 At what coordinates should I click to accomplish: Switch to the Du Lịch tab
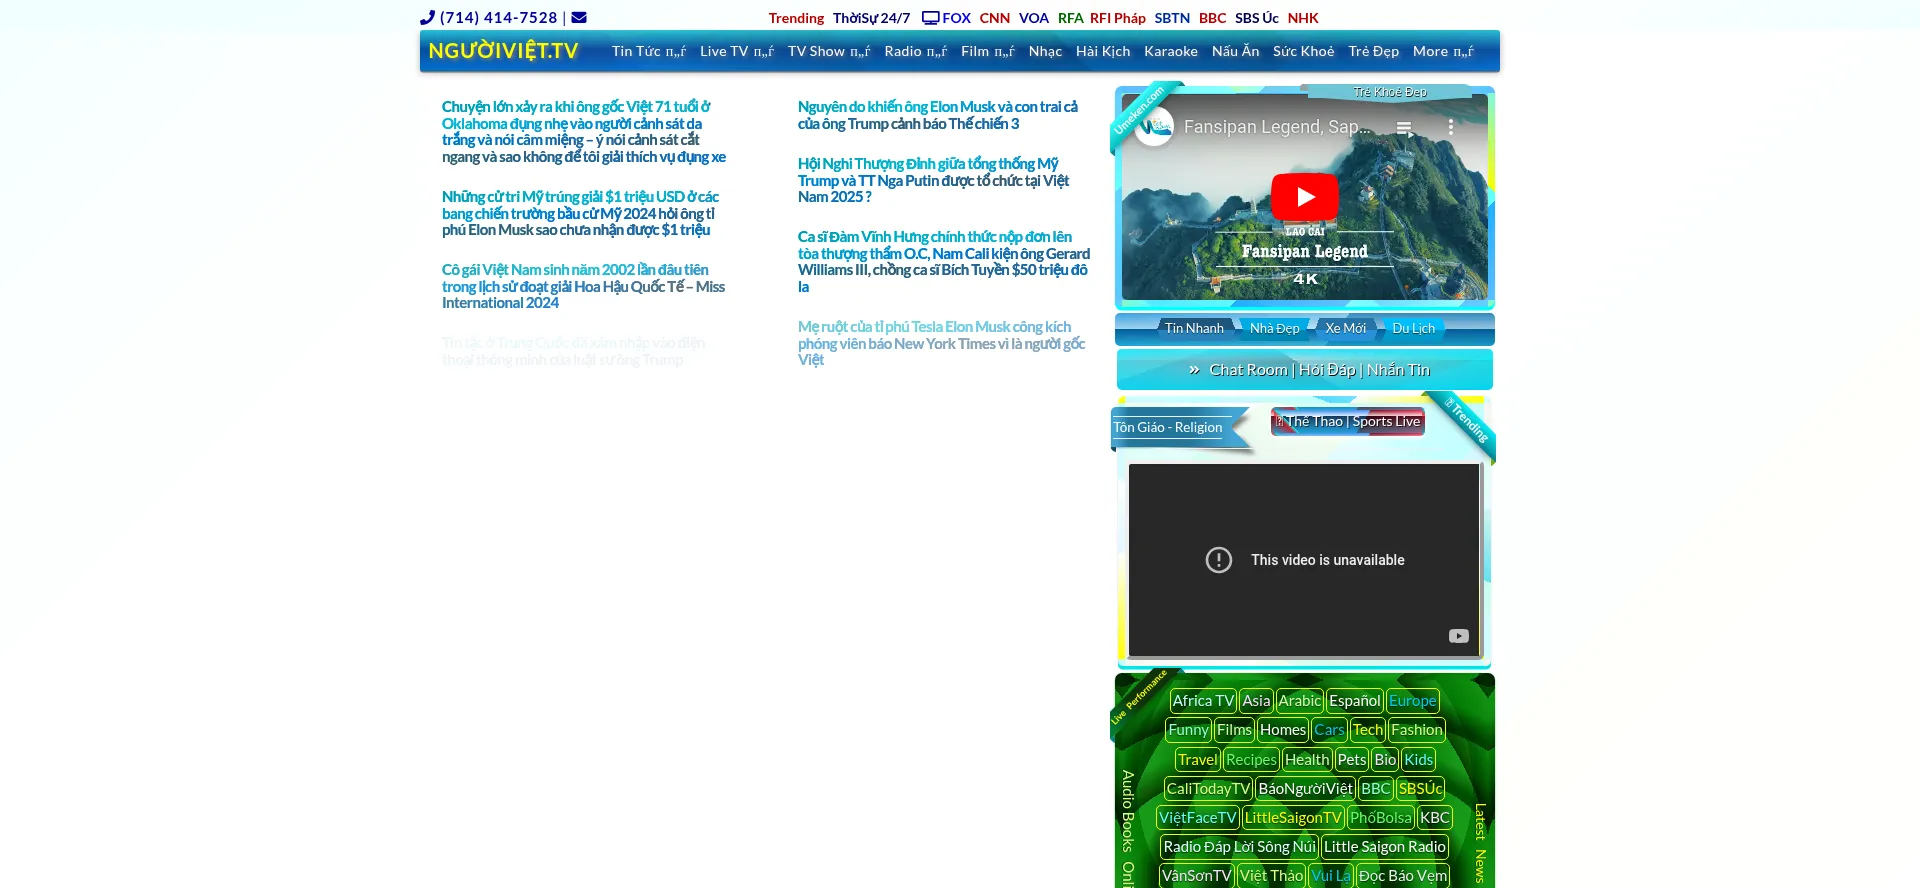tap(1413, 328)
